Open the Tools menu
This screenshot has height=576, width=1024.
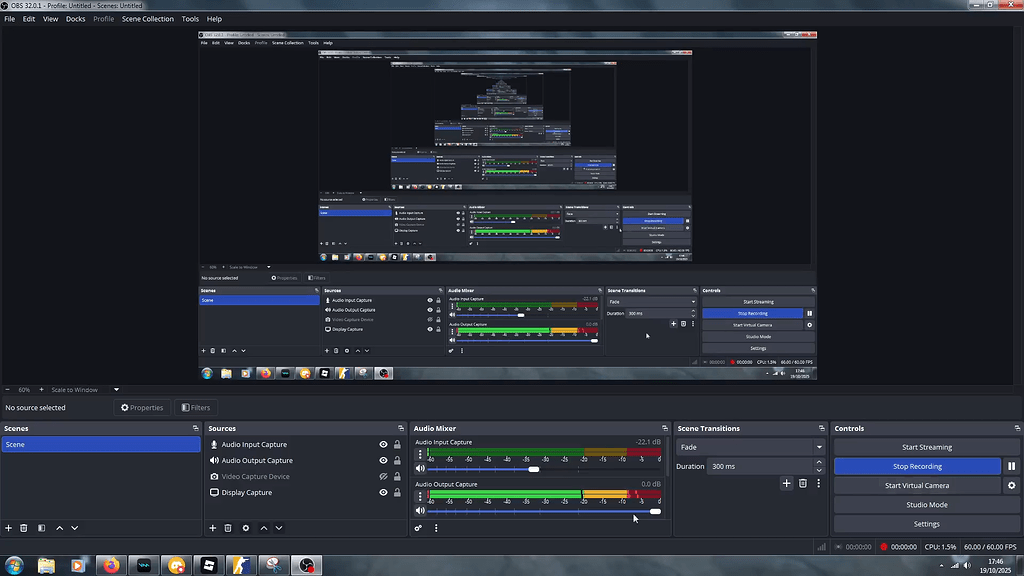[x=190, y=18]
